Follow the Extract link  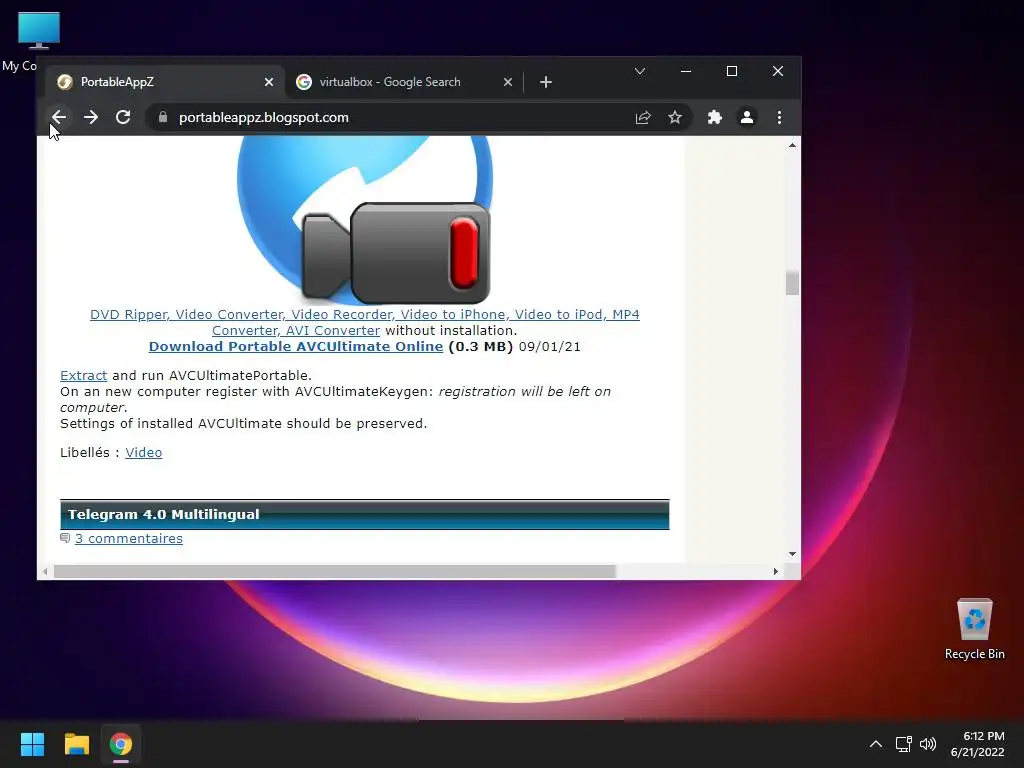(84, 376)
